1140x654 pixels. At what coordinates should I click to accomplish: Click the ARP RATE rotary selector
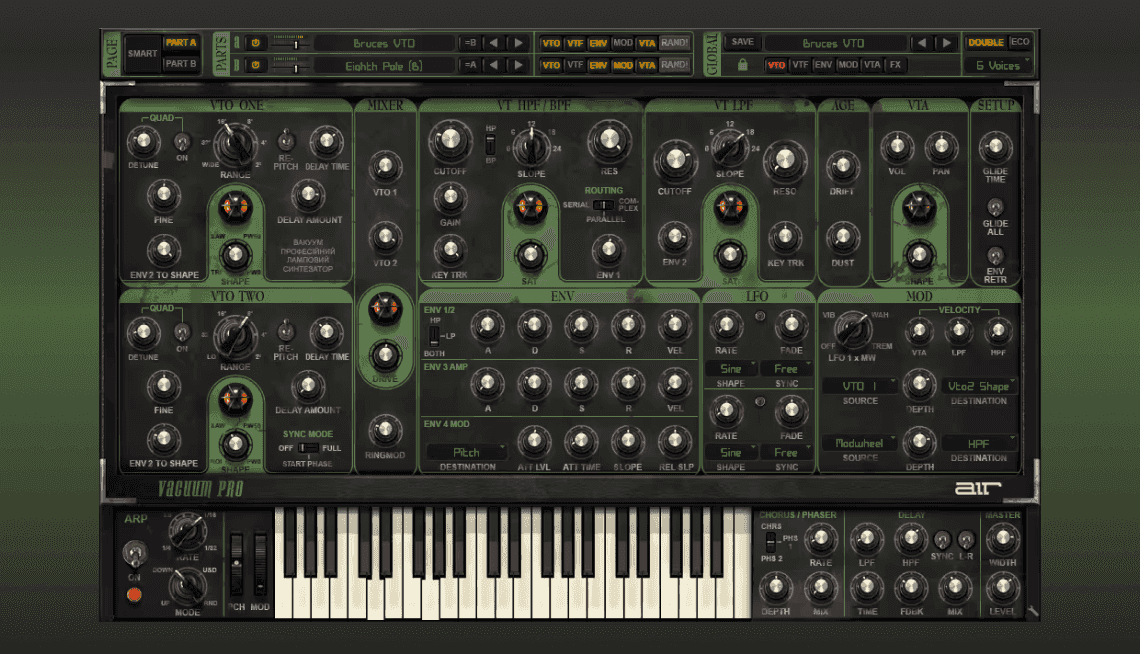[x=188, y=532]
